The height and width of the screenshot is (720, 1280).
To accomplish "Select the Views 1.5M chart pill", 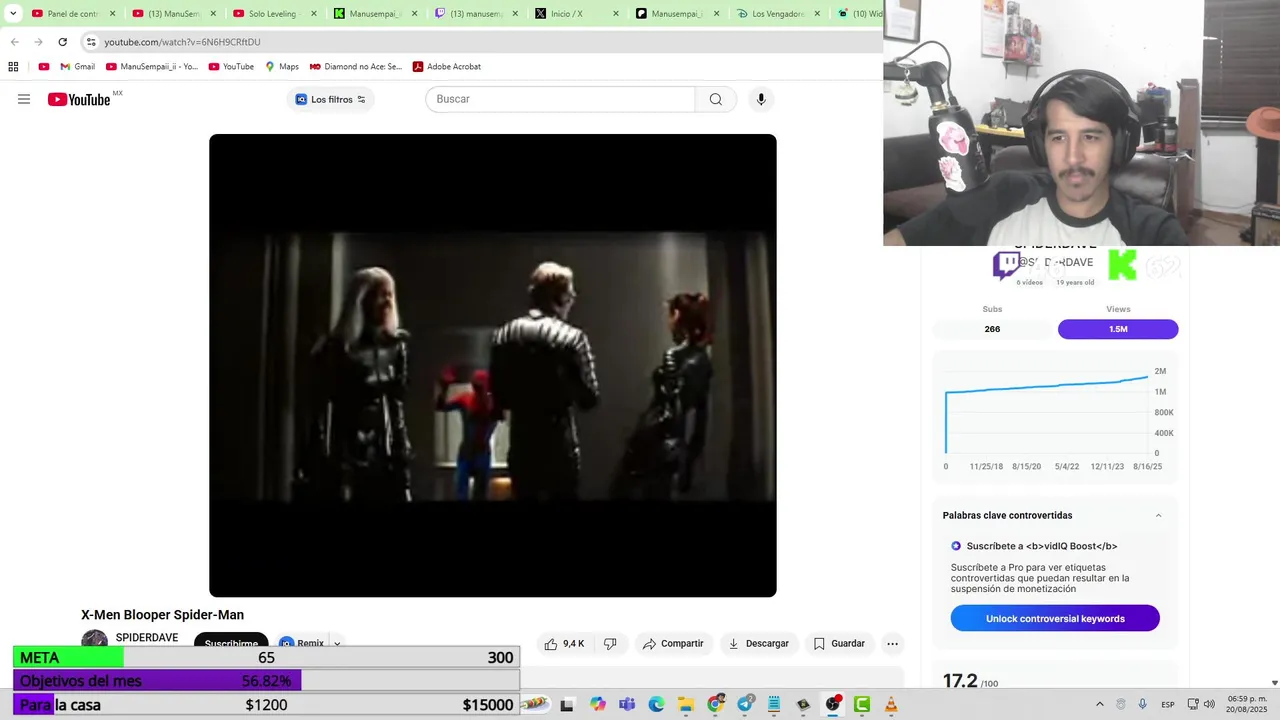I will coord(1118,329).
